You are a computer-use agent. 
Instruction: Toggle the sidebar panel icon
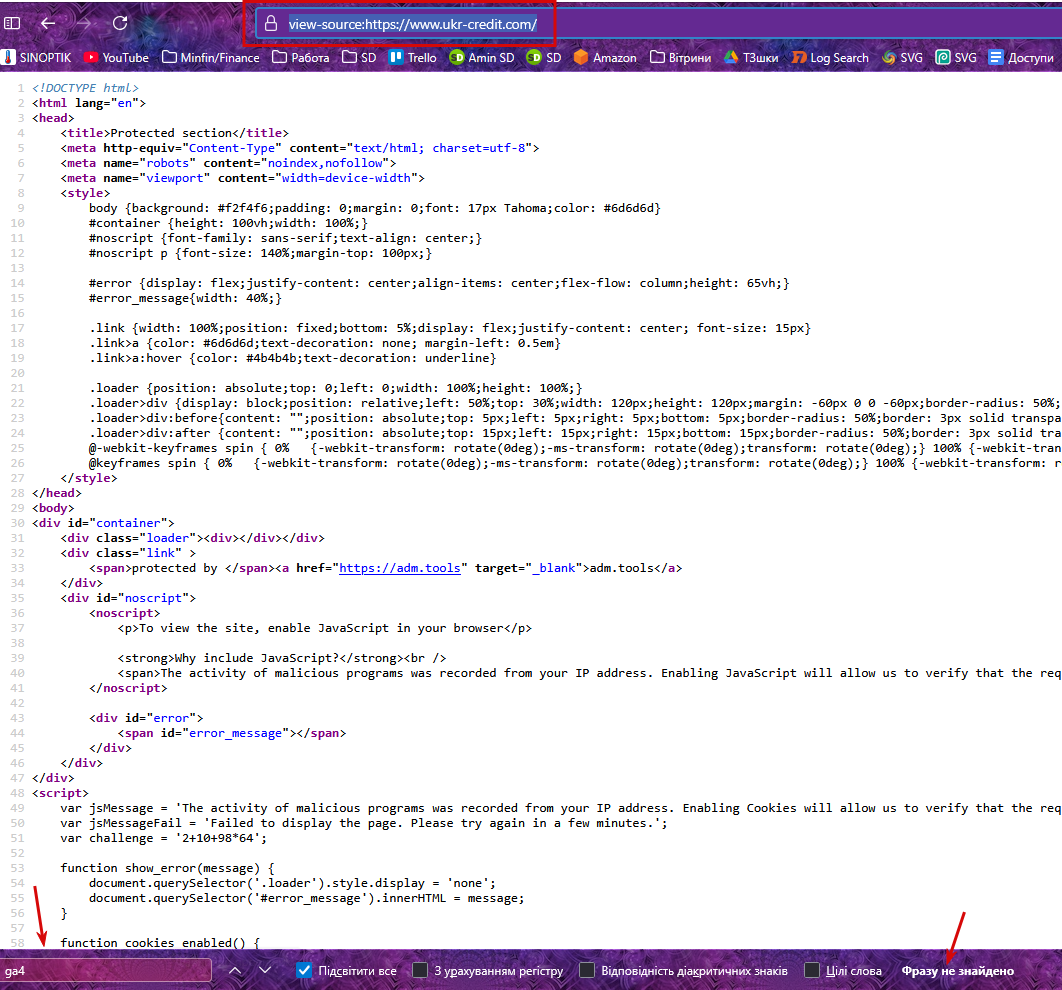(x=12, y=23)
